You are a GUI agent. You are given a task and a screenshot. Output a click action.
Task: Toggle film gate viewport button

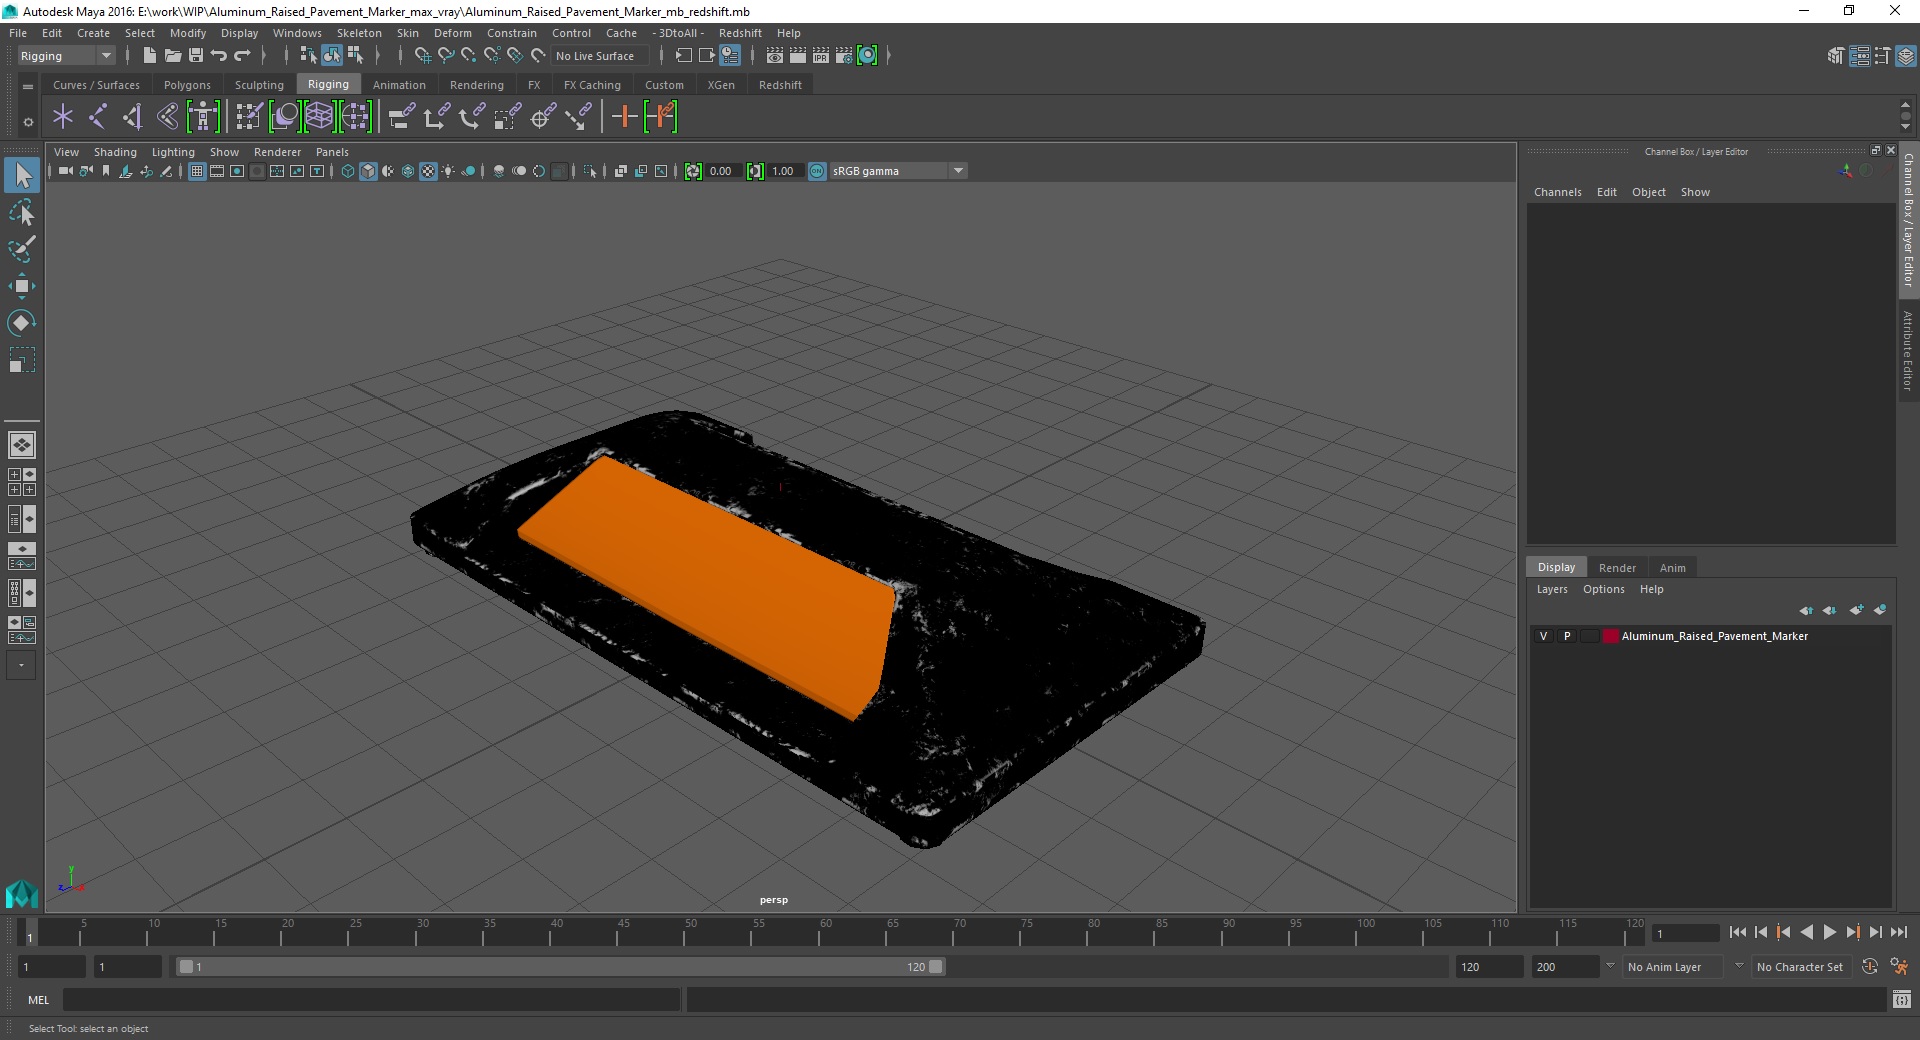click(217, 171)
